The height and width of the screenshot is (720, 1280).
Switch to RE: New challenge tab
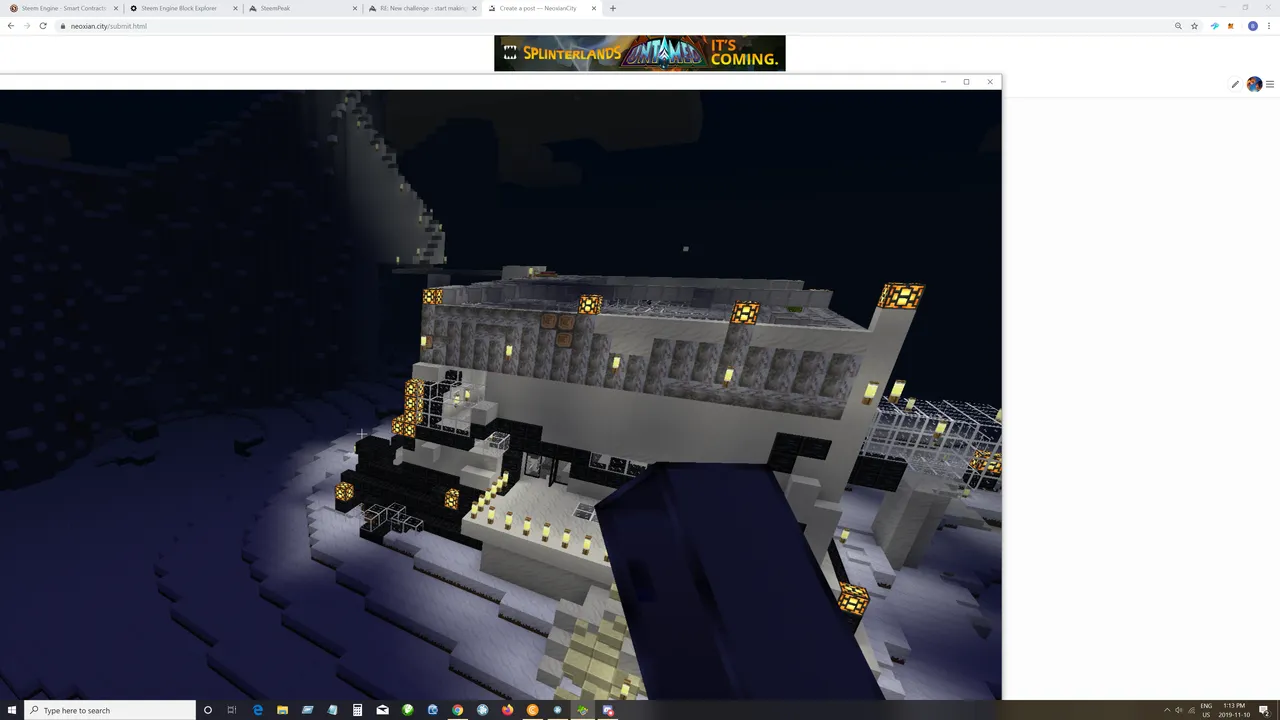coord(422,8)
